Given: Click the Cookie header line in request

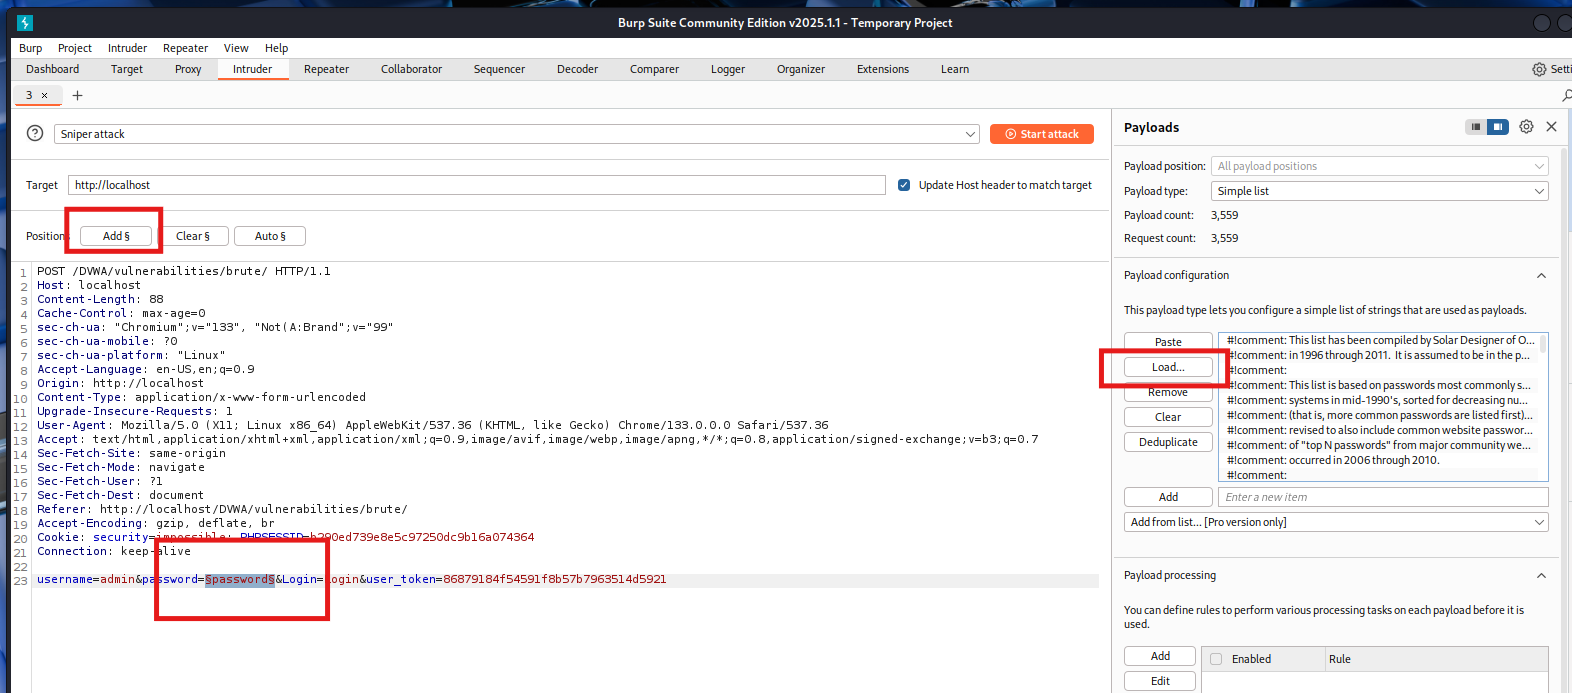Looking at the screenshot, I should (286, 537).
